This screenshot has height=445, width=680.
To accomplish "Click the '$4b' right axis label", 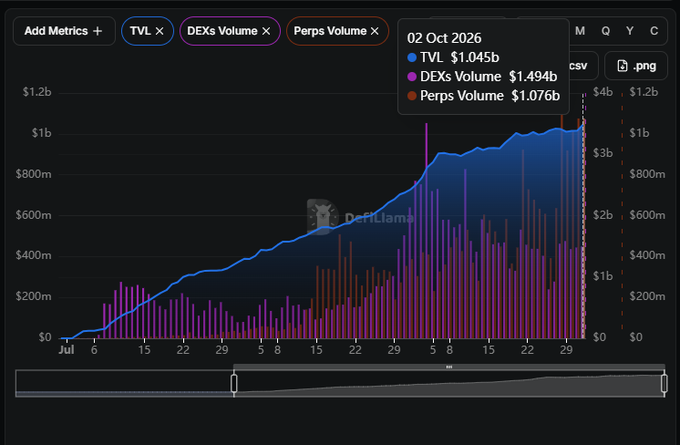I will click(603, 92).
